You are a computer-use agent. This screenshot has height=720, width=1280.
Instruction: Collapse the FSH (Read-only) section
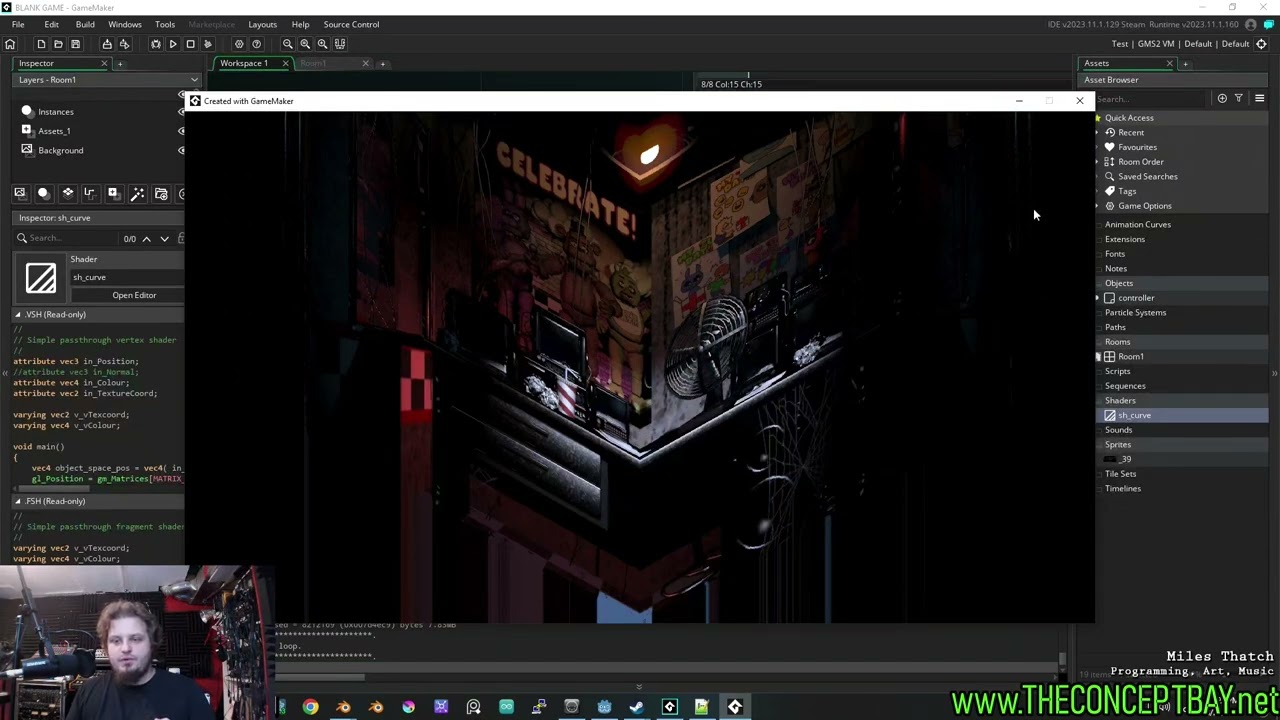(17, 501)
